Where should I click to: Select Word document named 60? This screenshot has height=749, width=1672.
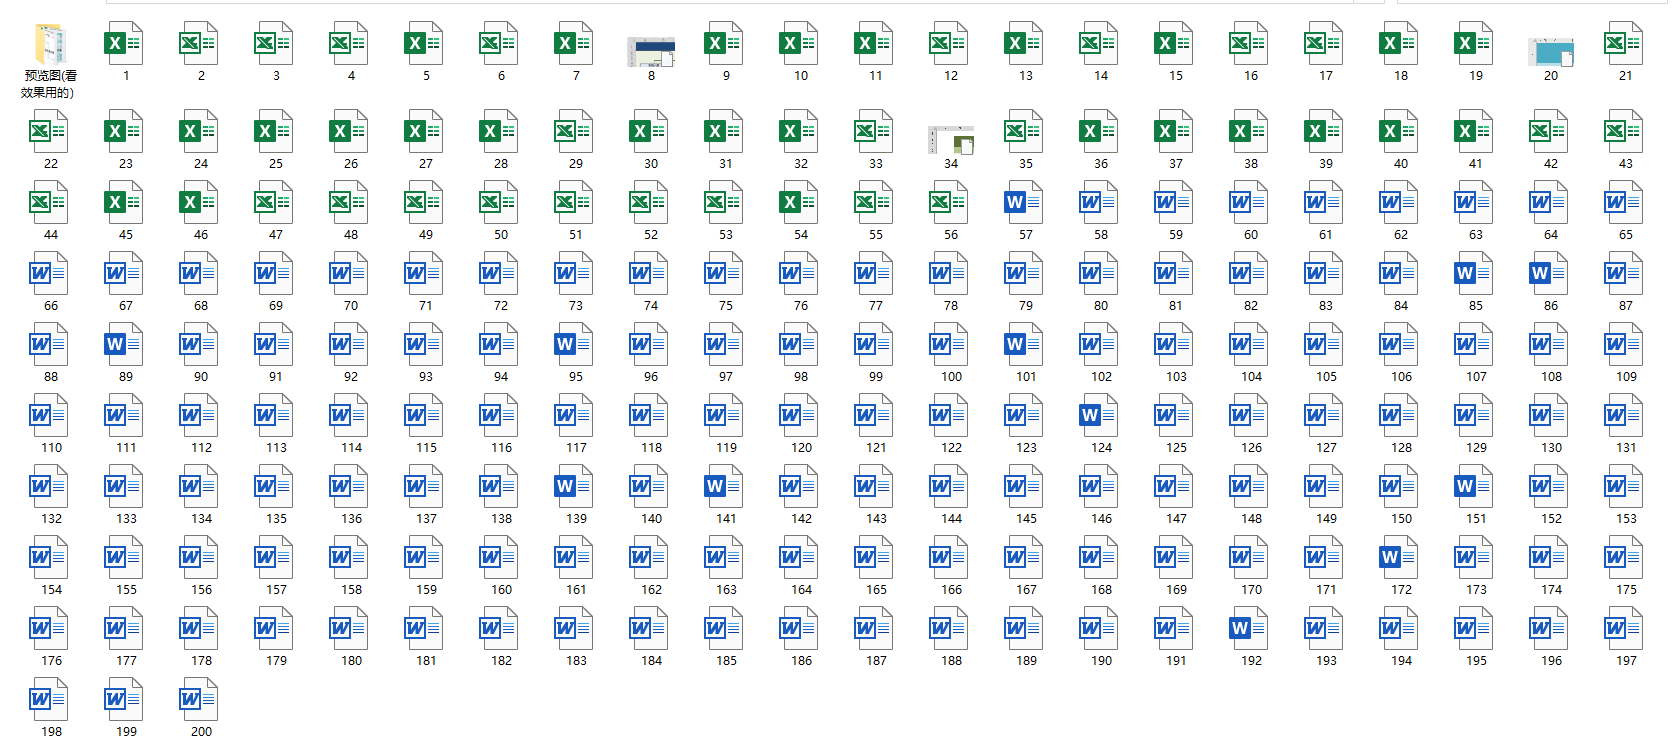pyautogui.click(x=1250, y=204)
